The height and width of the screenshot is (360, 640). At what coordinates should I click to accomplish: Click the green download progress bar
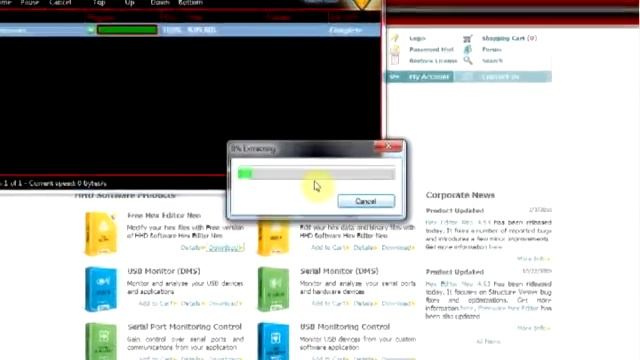(127, 30)
